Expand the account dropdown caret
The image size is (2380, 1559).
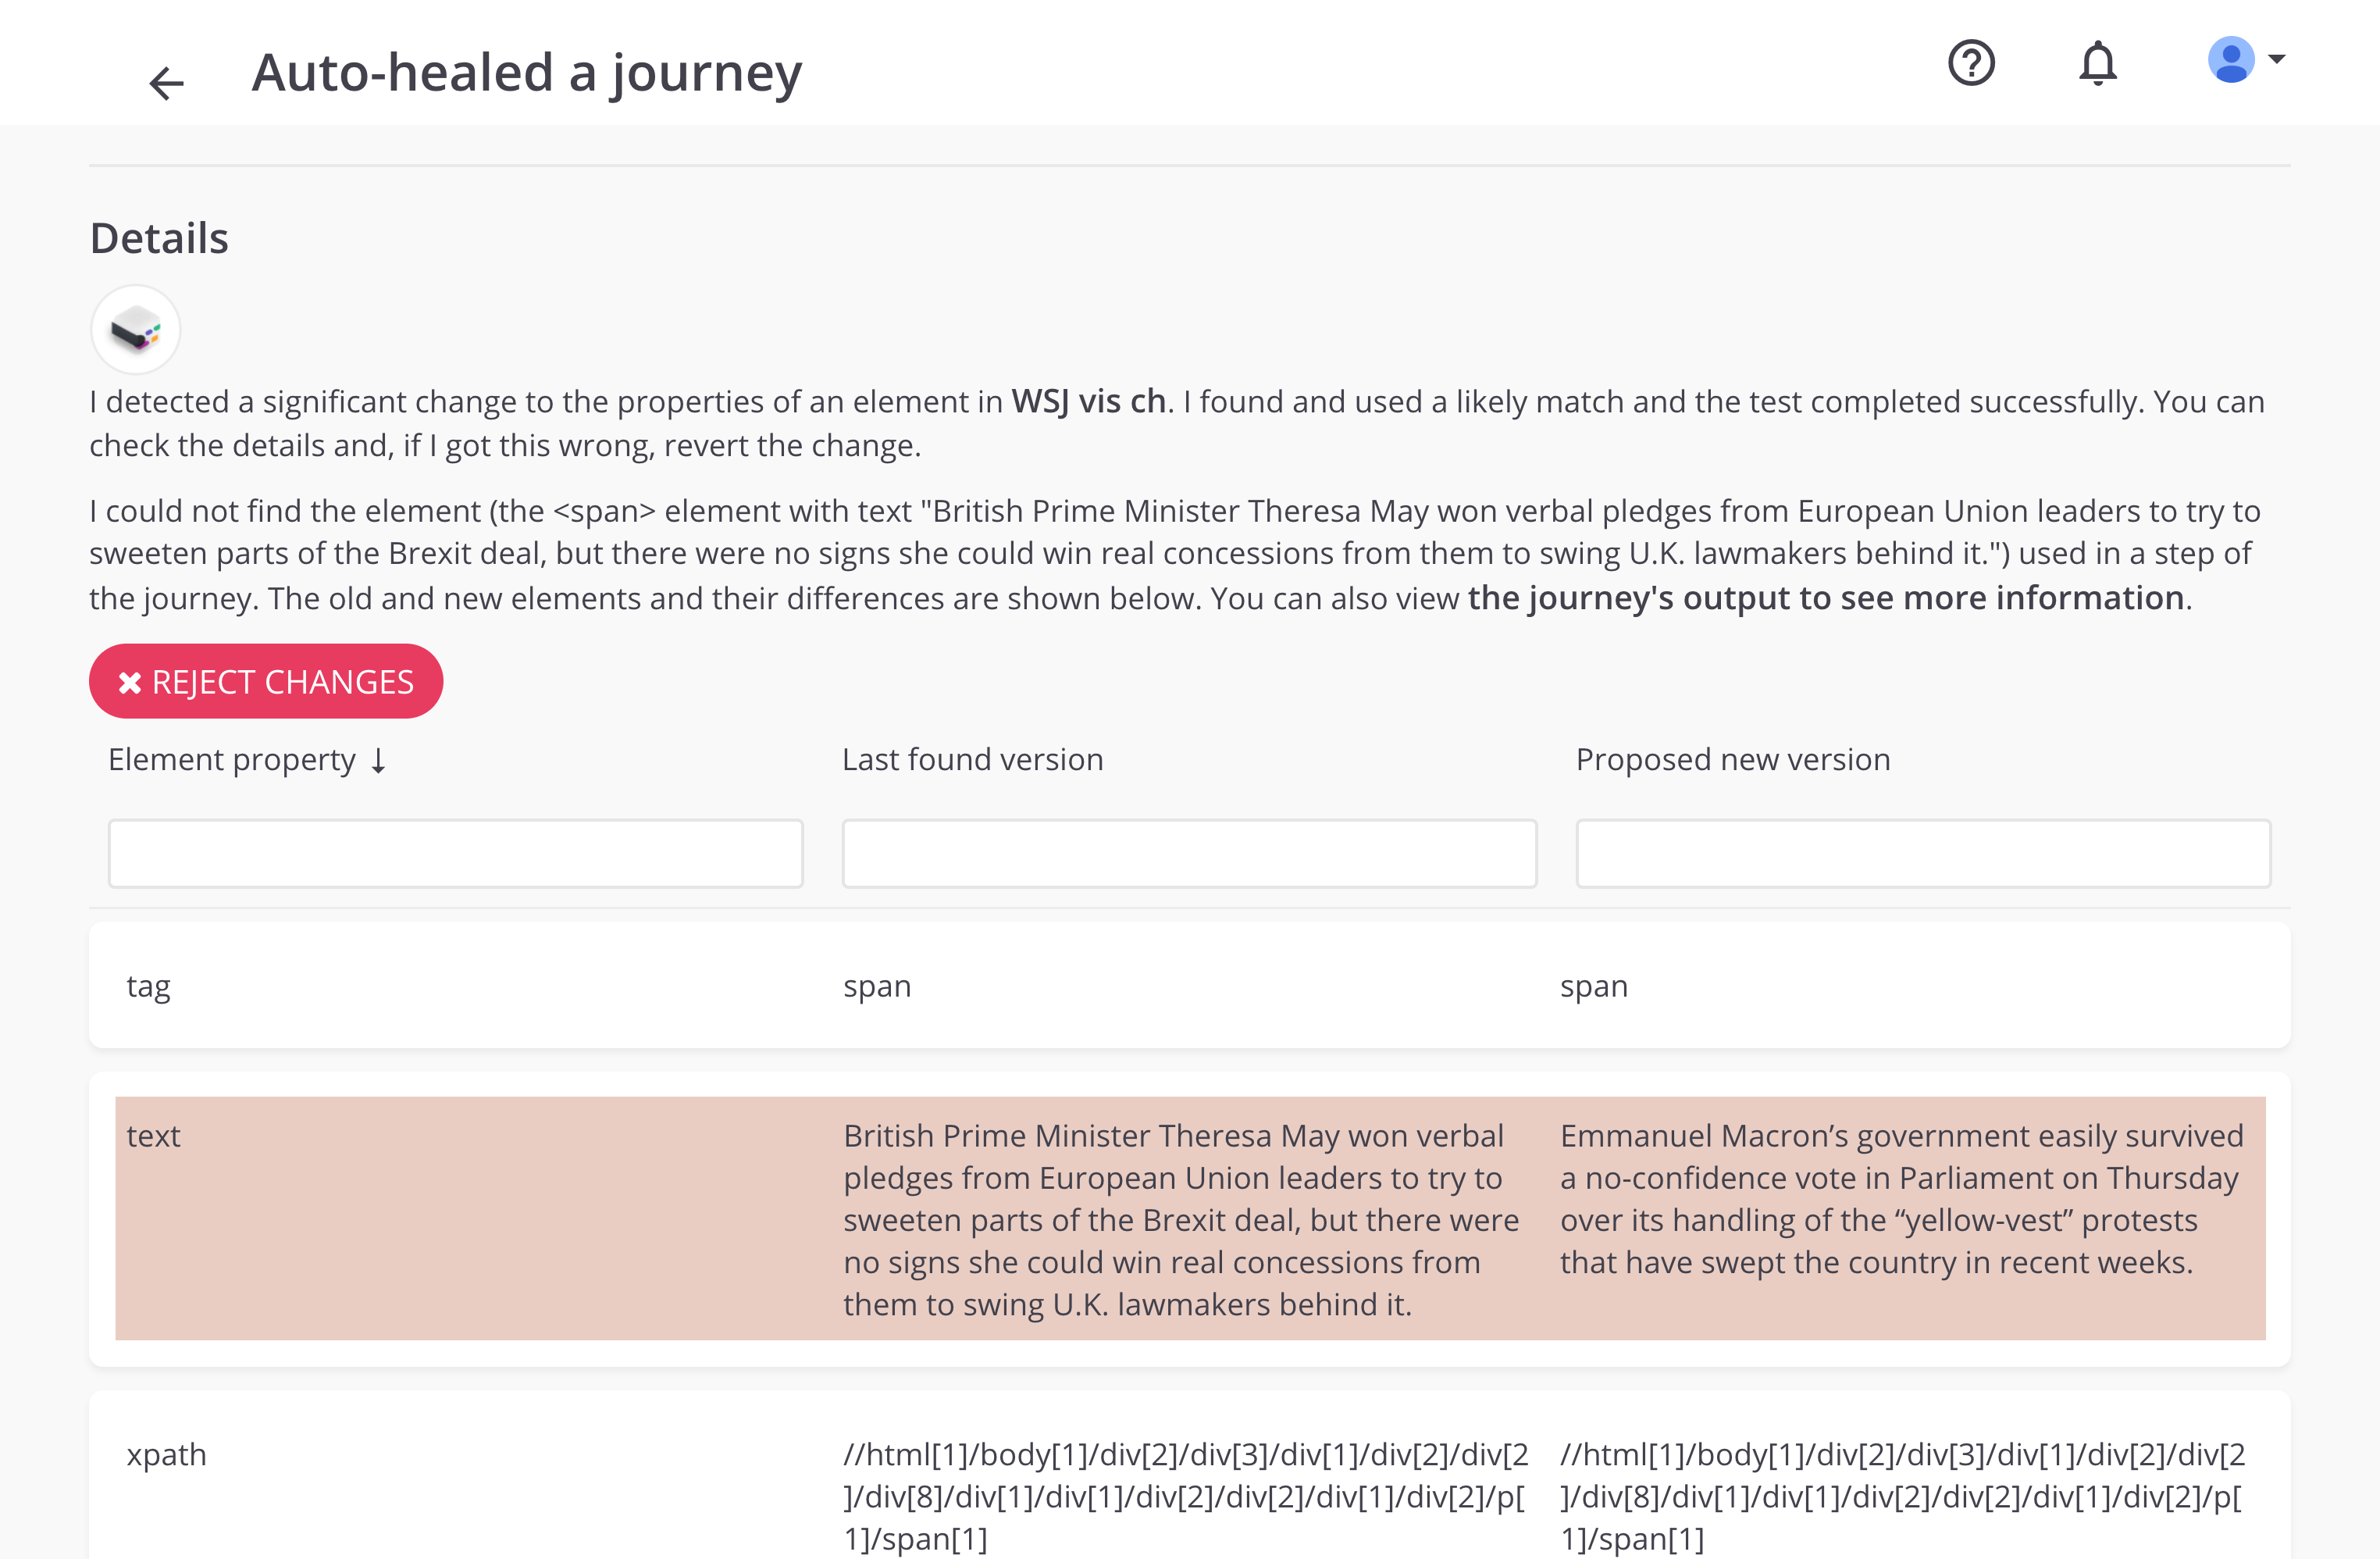click(2277, 59)
